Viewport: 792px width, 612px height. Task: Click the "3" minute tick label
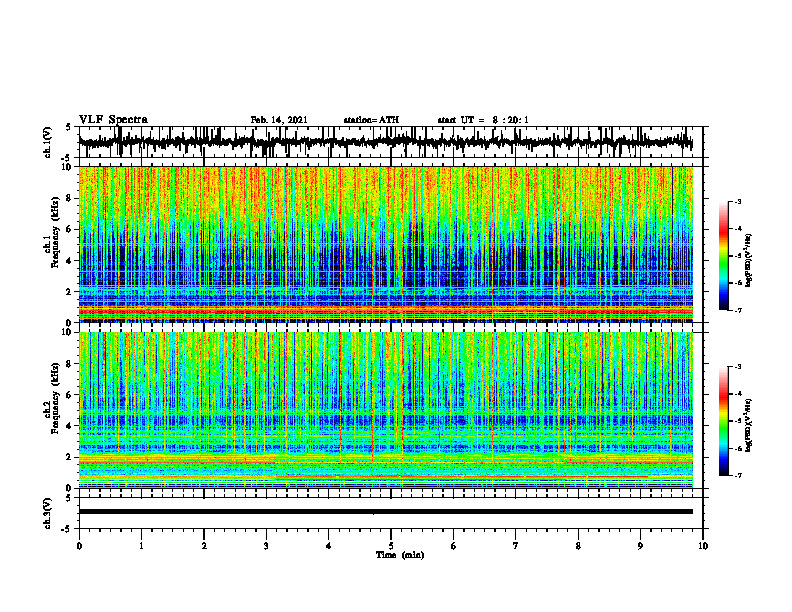(x=266, y=546)
